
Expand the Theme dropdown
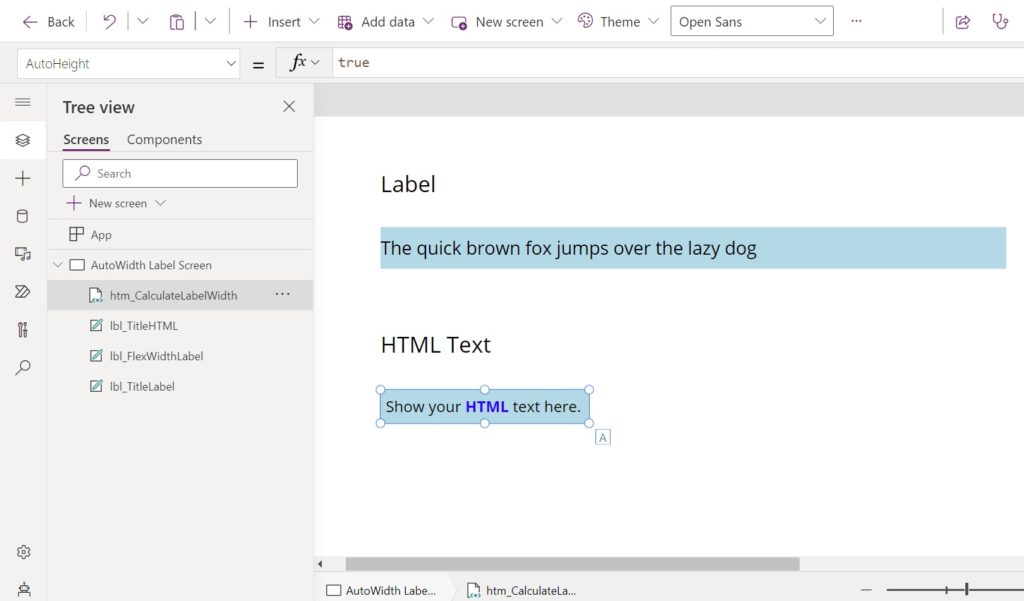[x=617, y=21]
